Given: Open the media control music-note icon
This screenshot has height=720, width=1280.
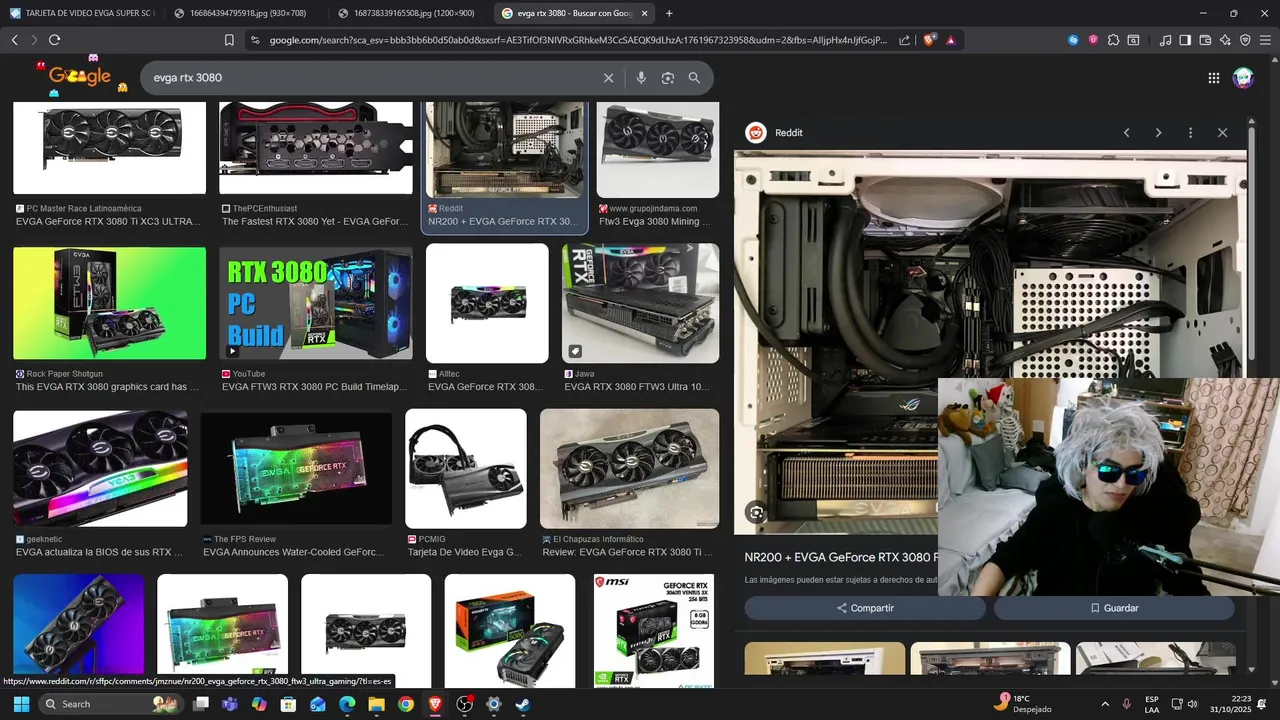Looking at the screenshot, I should pos(1165,40).
